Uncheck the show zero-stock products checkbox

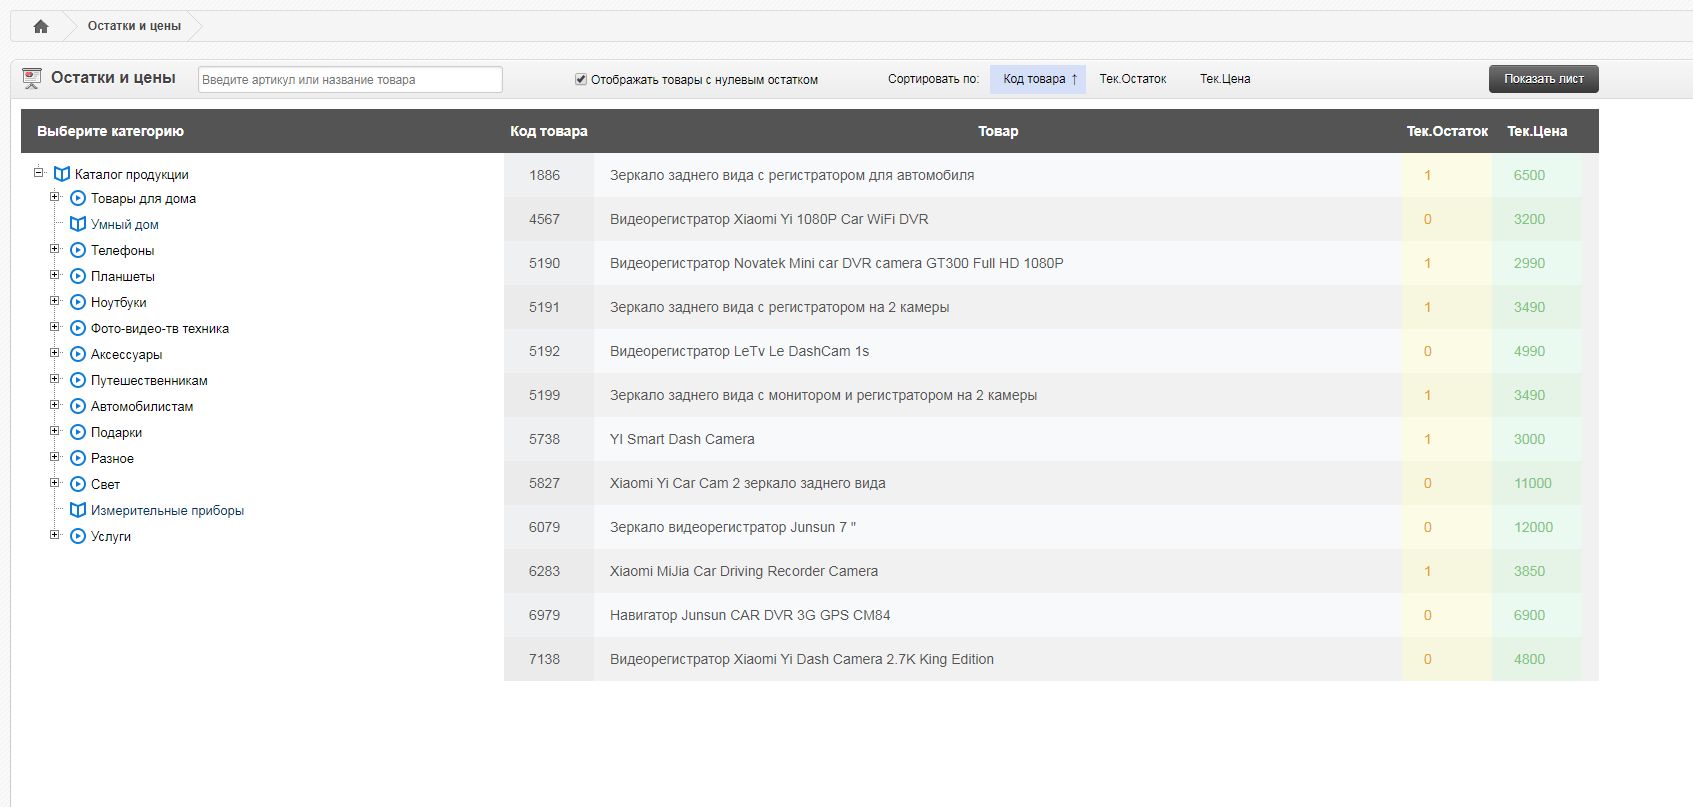pos(580,79)
